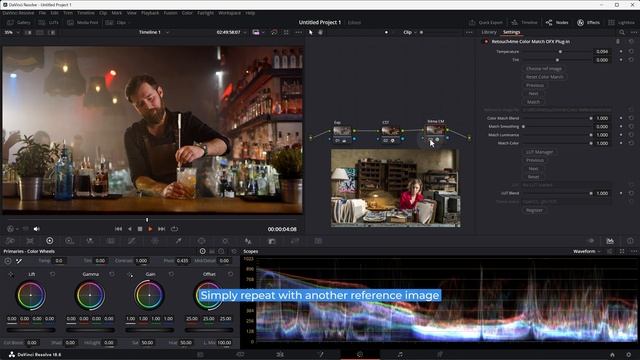Open the node graph ellipsis options menu

pos(469,32)
